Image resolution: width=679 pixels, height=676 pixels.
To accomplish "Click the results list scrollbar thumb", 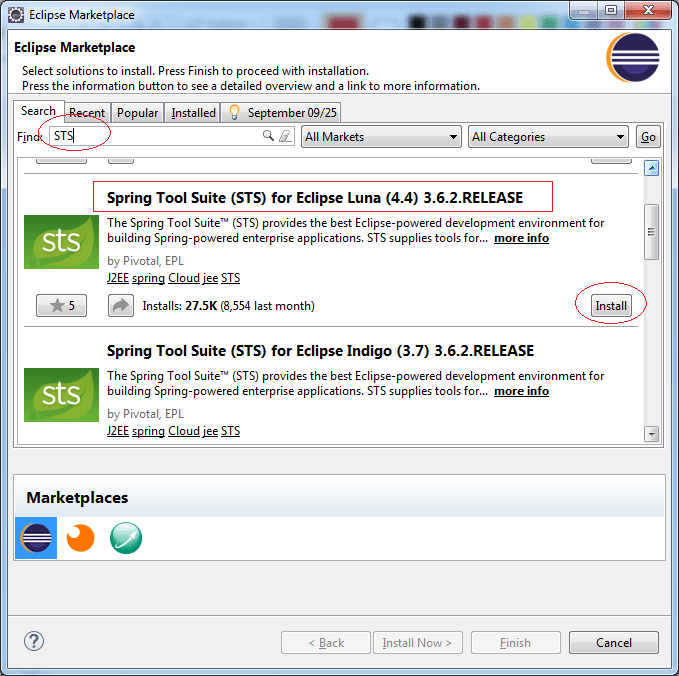I will click(x=651, y=232).
